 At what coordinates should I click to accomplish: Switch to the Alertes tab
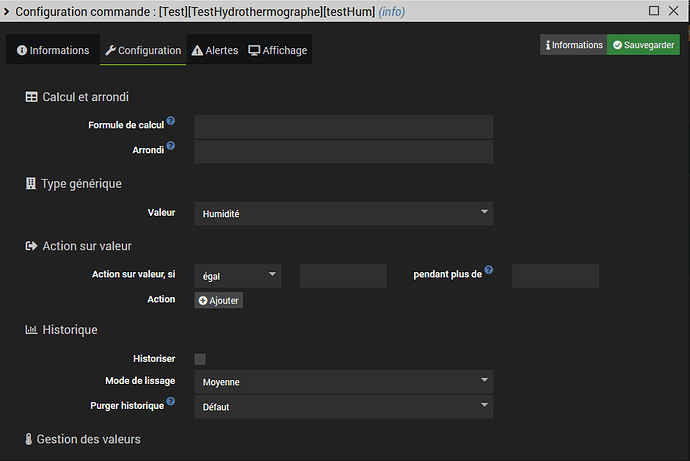[x=214, y=50]
